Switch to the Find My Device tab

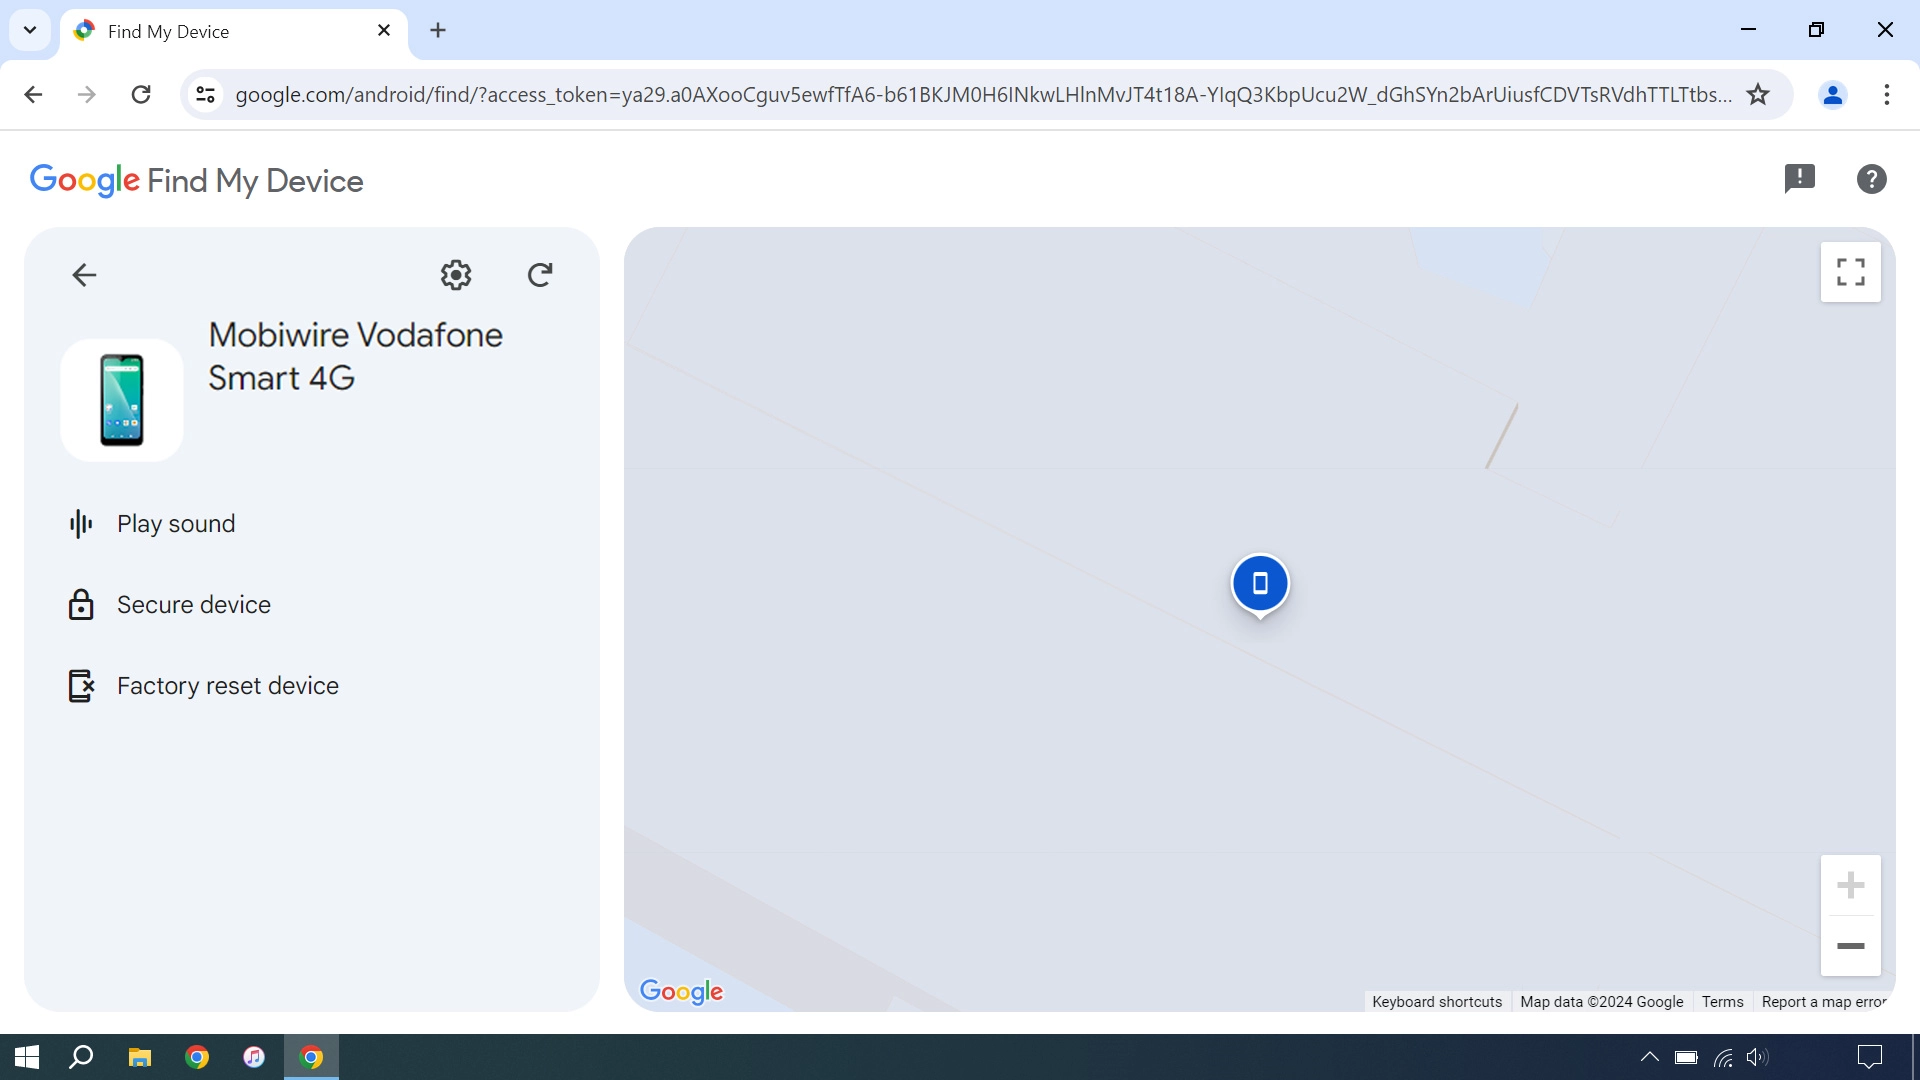click(200, 30)
